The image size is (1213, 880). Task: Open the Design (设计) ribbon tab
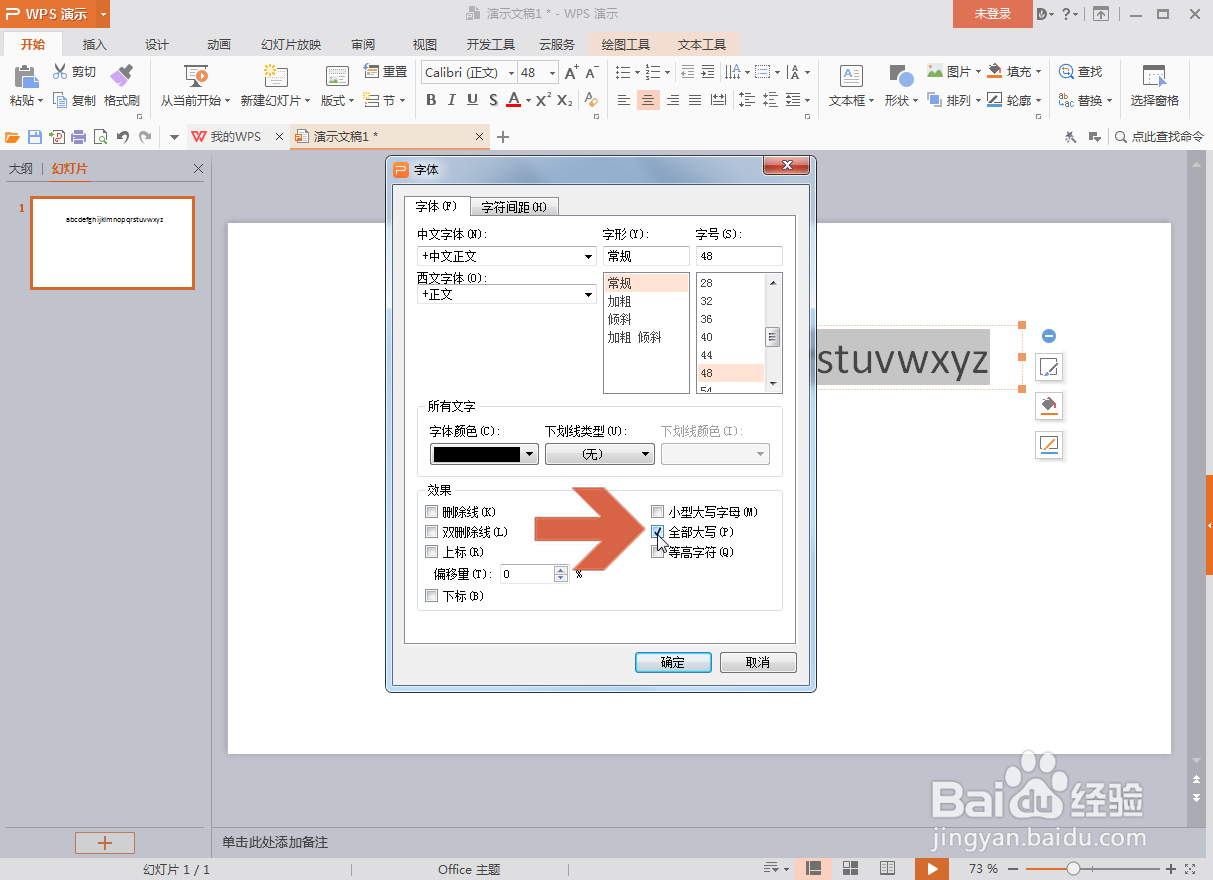(x=157, y=45)
